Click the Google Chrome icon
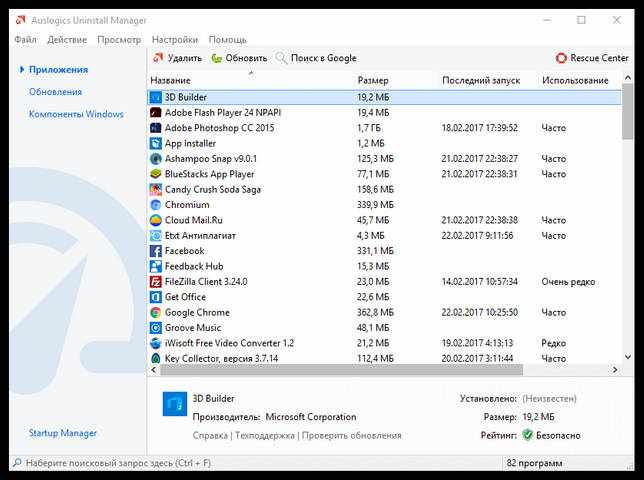Screen dimensions: 644x480 pyautogui.click(x=156, y=312)
